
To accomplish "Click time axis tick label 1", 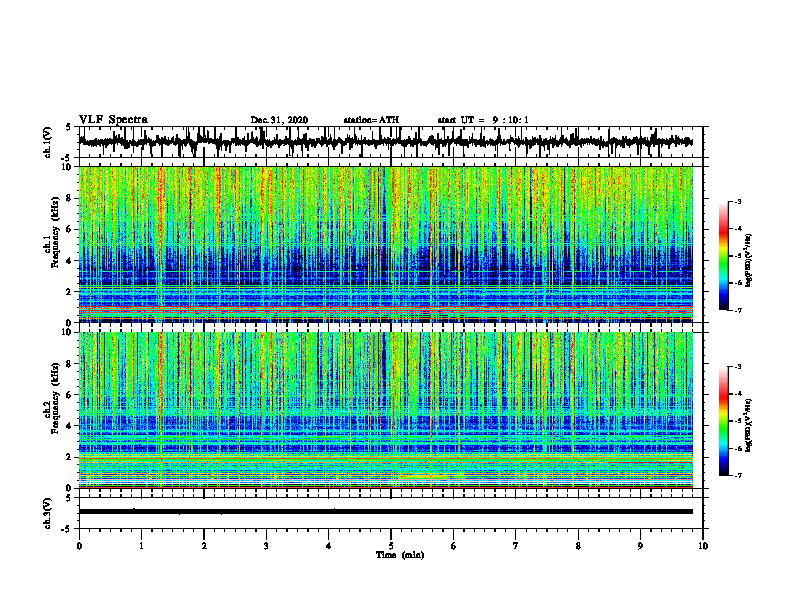I will 141,546.
